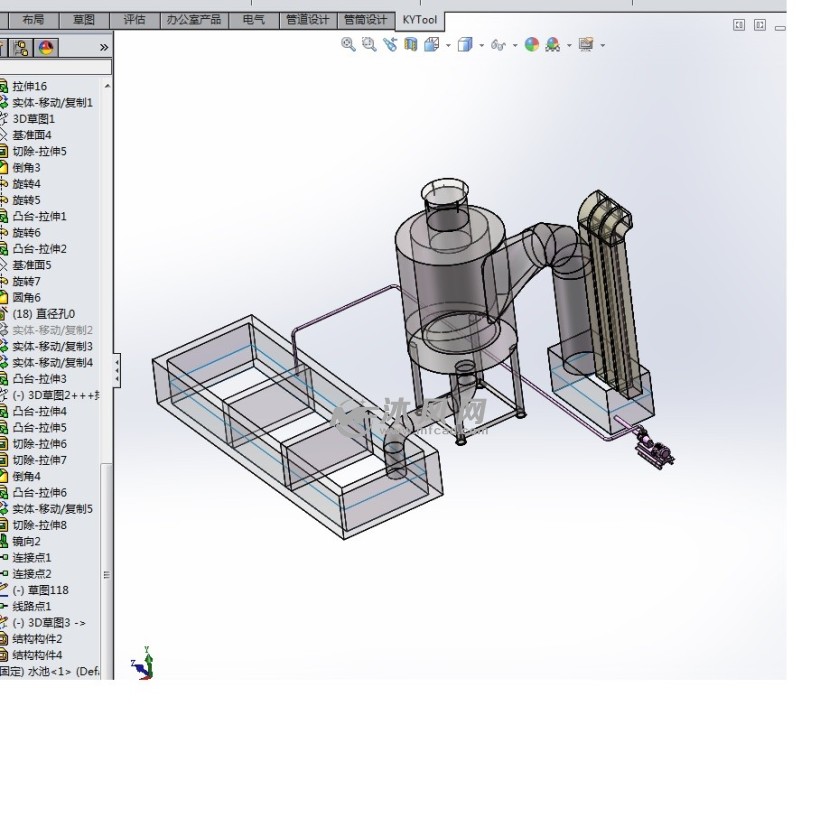Click the Edit Appearance color ball icon

click(x=531, y=44)
